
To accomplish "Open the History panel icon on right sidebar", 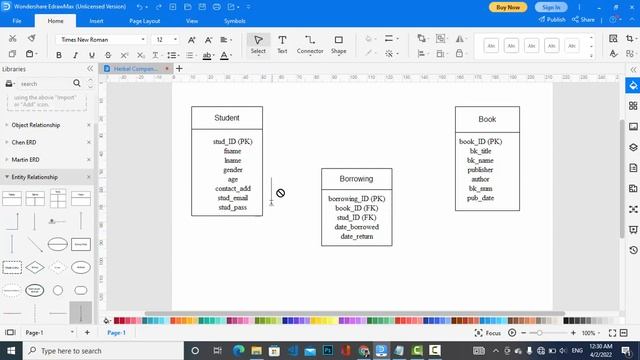I will [633, 250].
